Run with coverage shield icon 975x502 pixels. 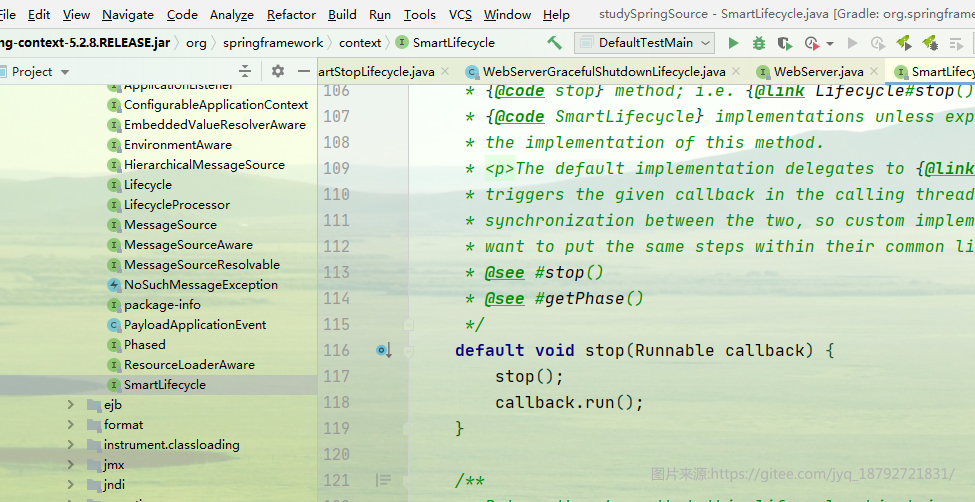tap(785, 43)
